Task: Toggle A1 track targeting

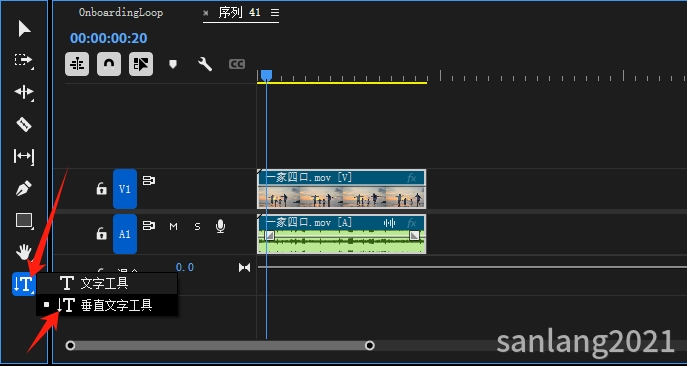Action: 125,234
